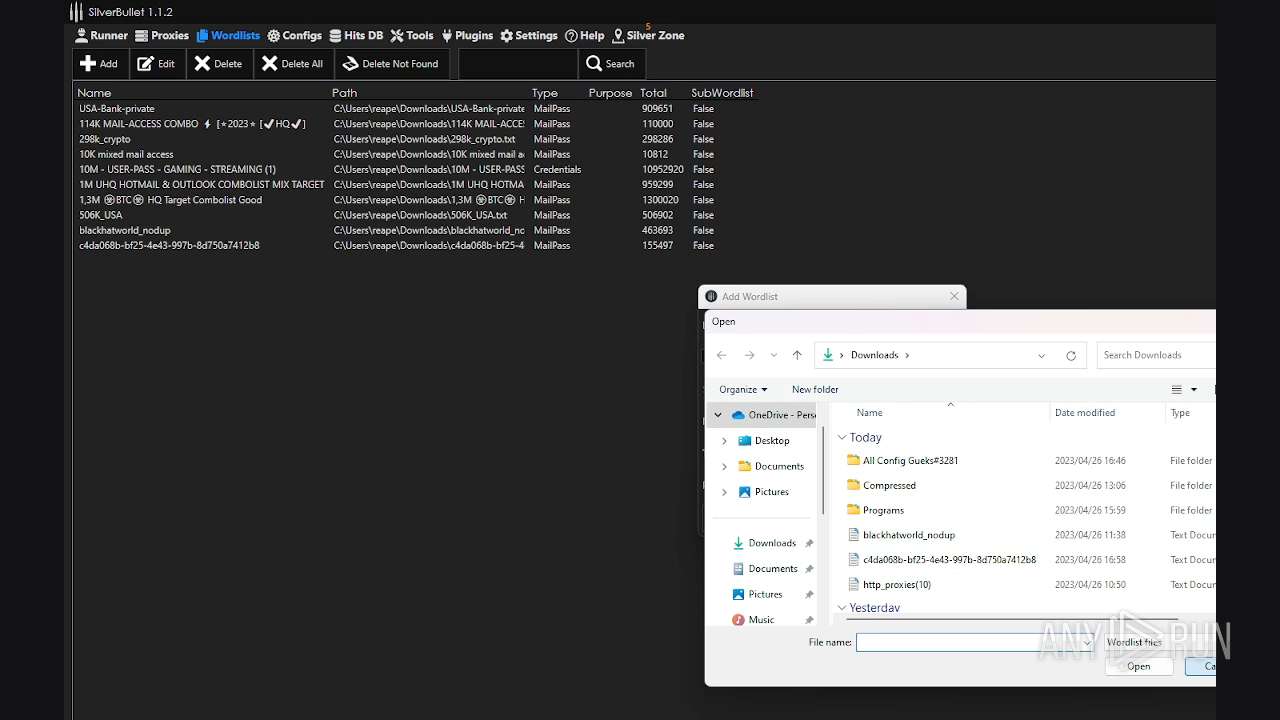Select c4da068b text file in Open dialog
The image size is (1280, 720).
coord(949,560)
